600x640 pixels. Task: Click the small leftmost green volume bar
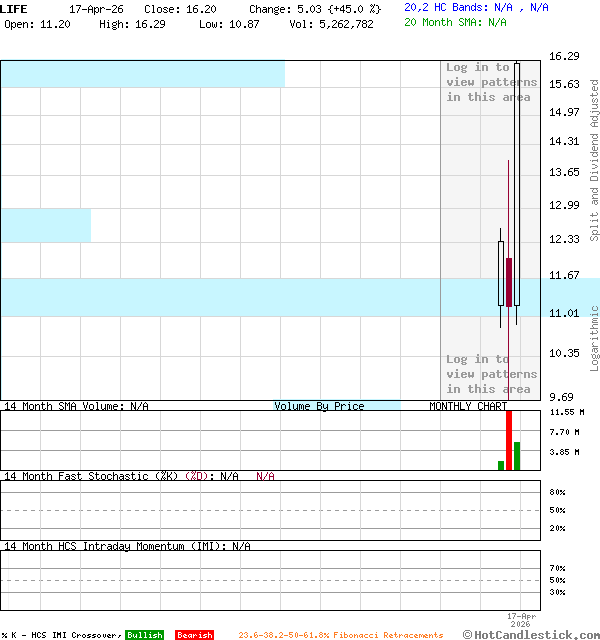[x=501, y=465]
